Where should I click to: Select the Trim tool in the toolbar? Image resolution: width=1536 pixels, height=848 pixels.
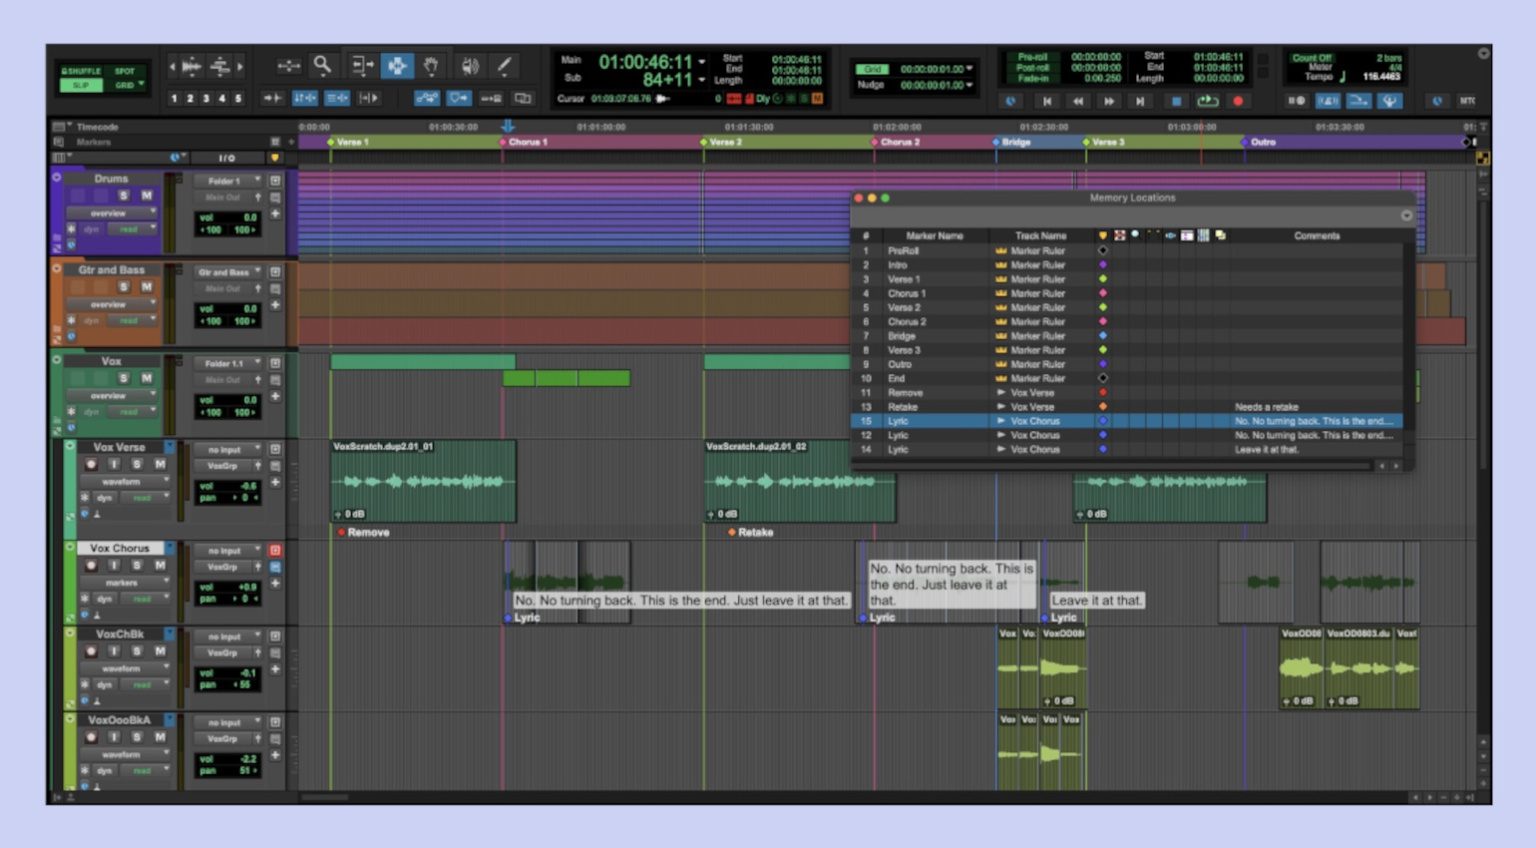point(363,65)
